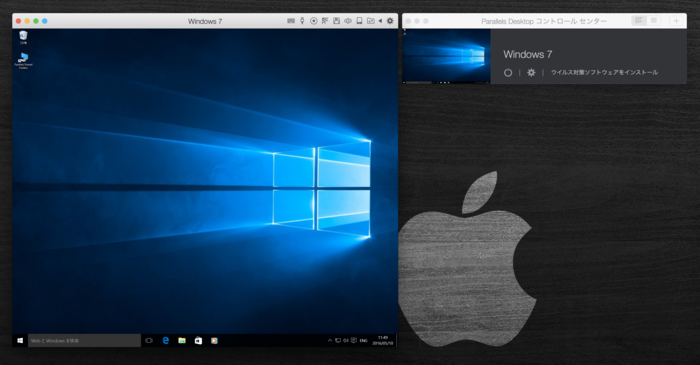Click the power button for Windows 7 in Control Center
700x365 pixels.
508,72
